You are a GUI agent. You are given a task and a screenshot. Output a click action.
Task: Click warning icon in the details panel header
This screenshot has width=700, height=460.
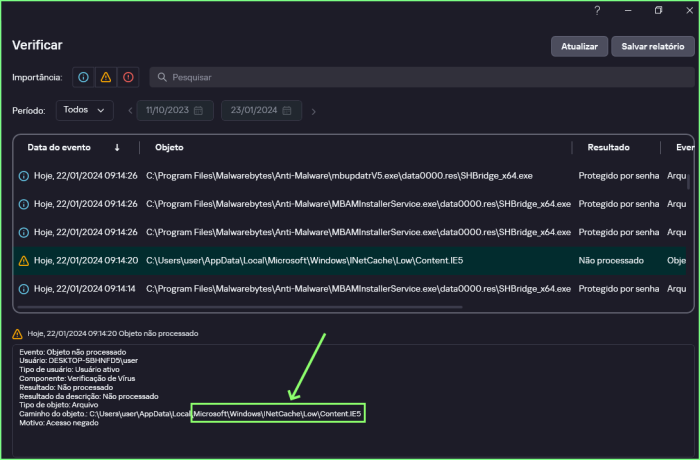18,334
